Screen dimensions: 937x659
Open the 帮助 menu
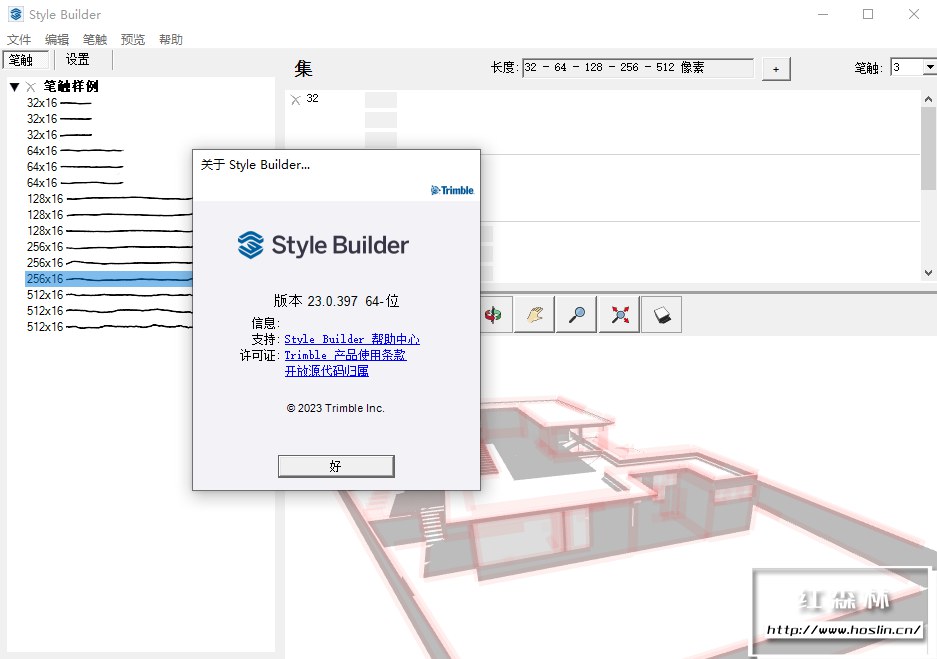click(171, 39)
